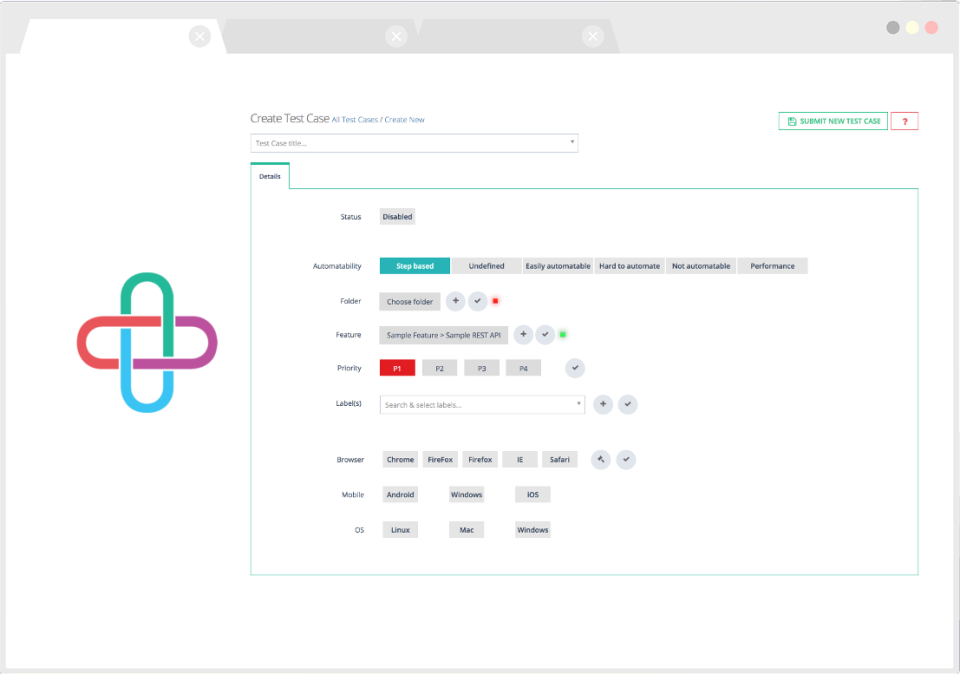Open the Choose folder picker
The height and width of the screenshot is (674, 960).
pos(409,301)
